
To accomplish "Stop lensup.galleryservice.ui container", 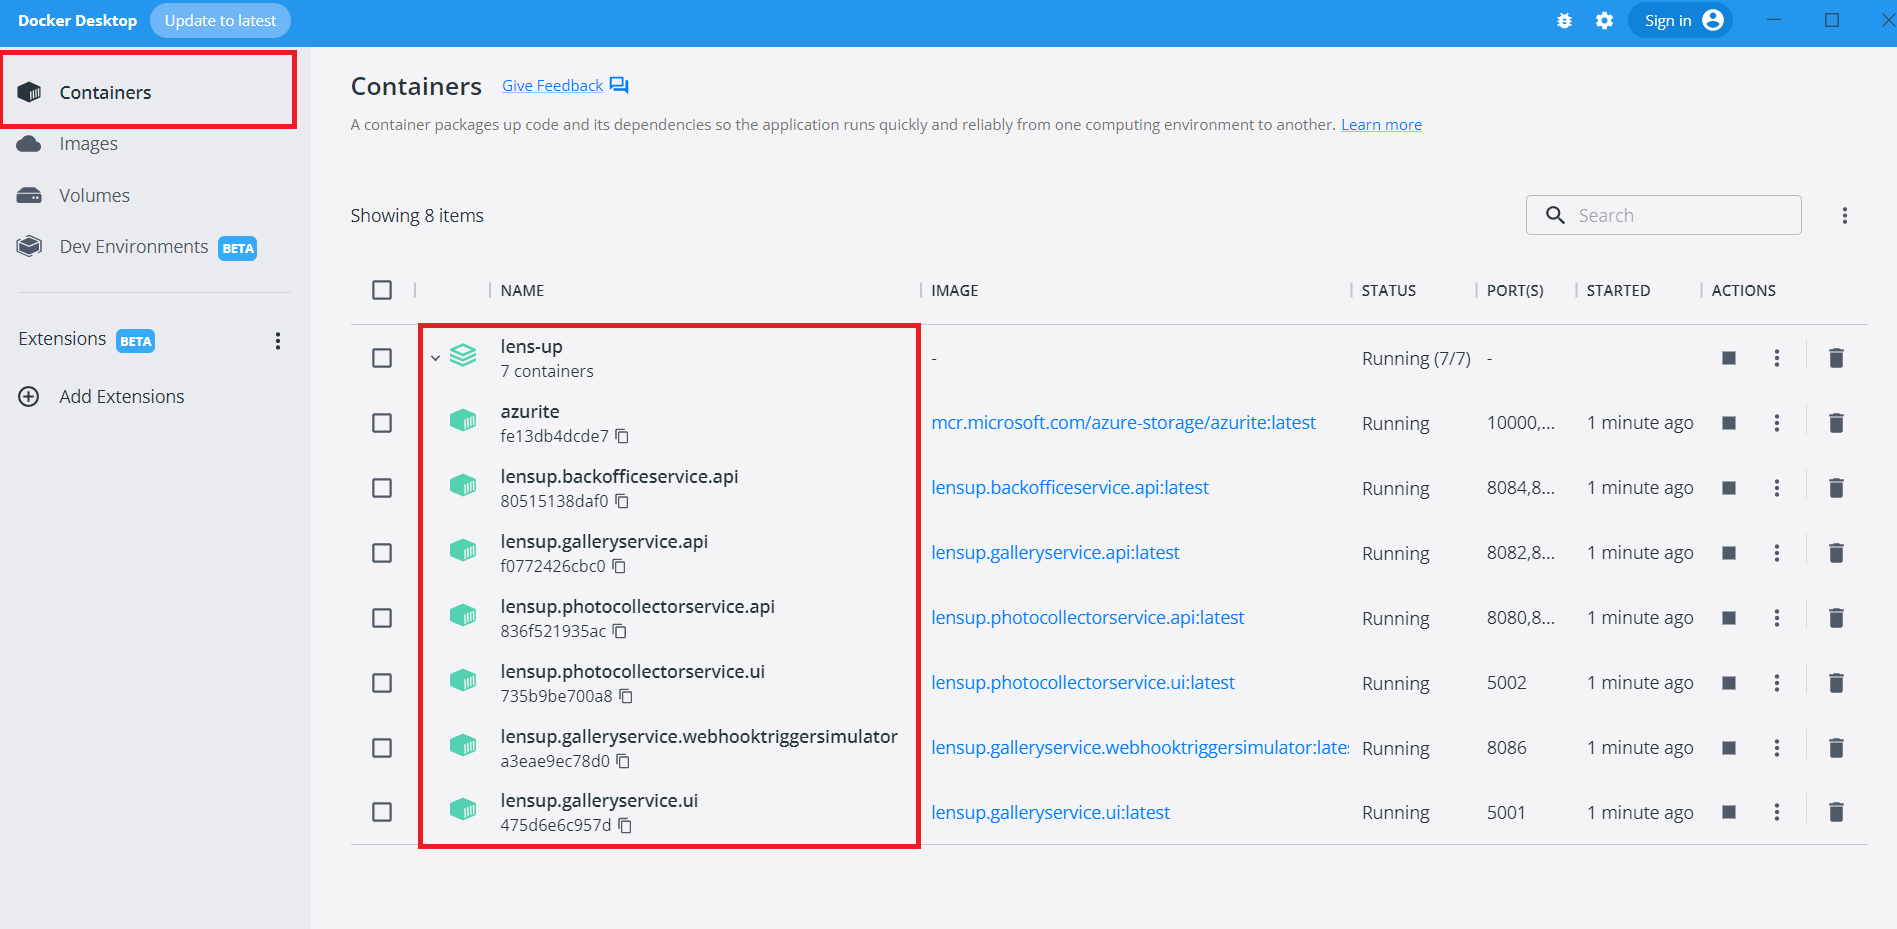I will (1729, 812).
